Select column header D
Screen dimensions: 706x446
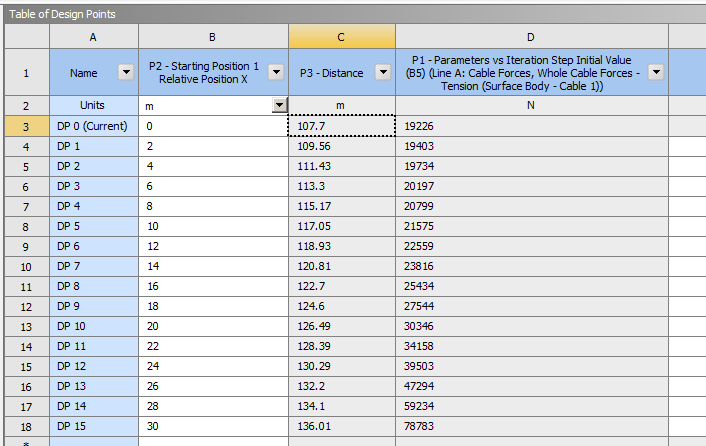pyautogui.click(x=531, y=37)
